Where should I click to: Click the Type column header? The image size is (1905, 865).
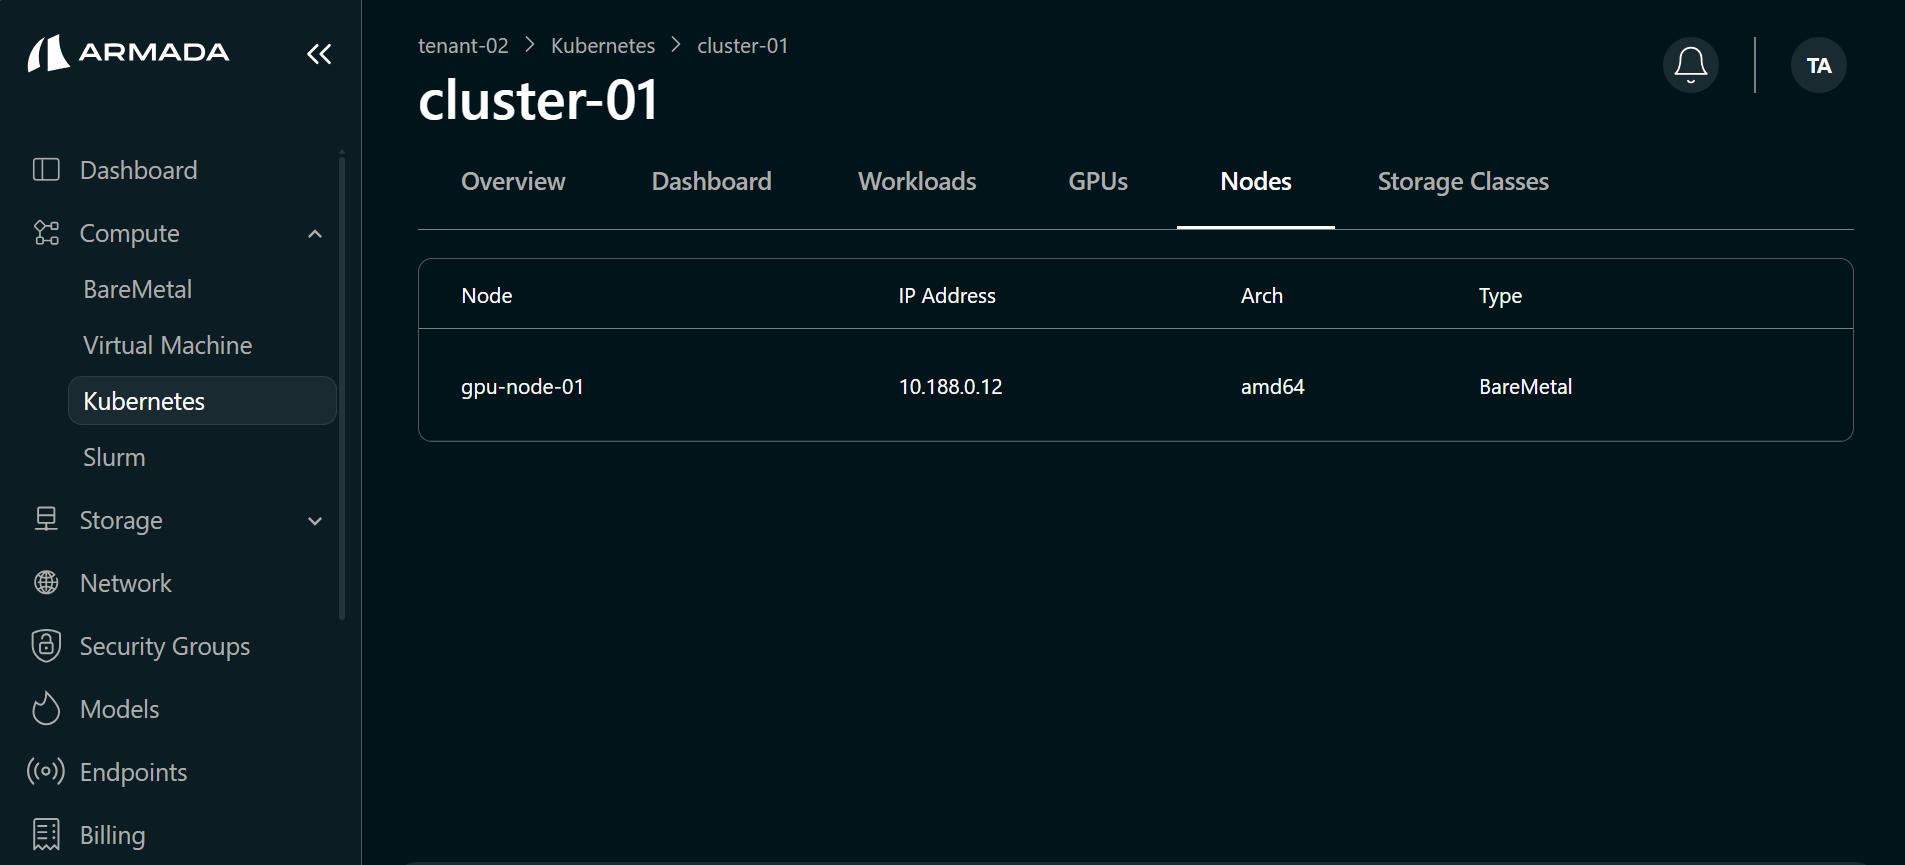pyautogui.click(x=1500, y=296)
